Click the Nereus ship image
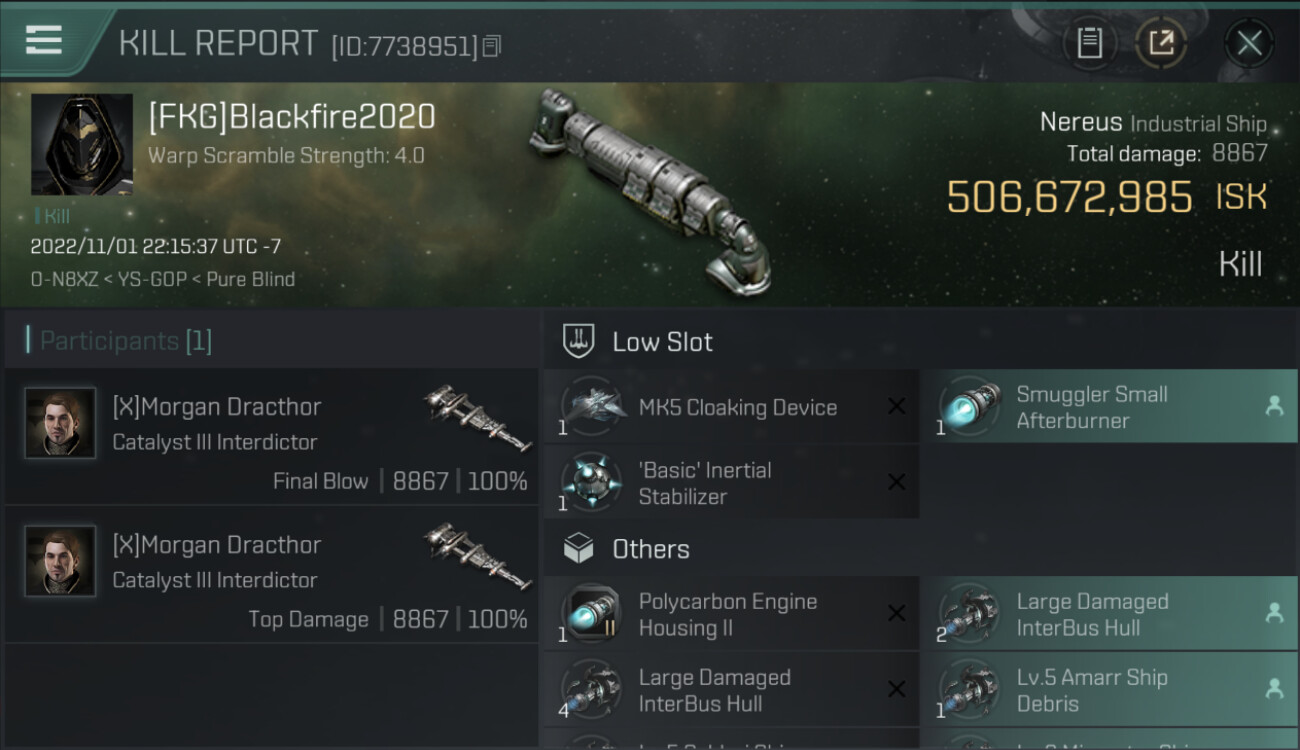Viewport: 1300px width, 750px height. [651, 190]
